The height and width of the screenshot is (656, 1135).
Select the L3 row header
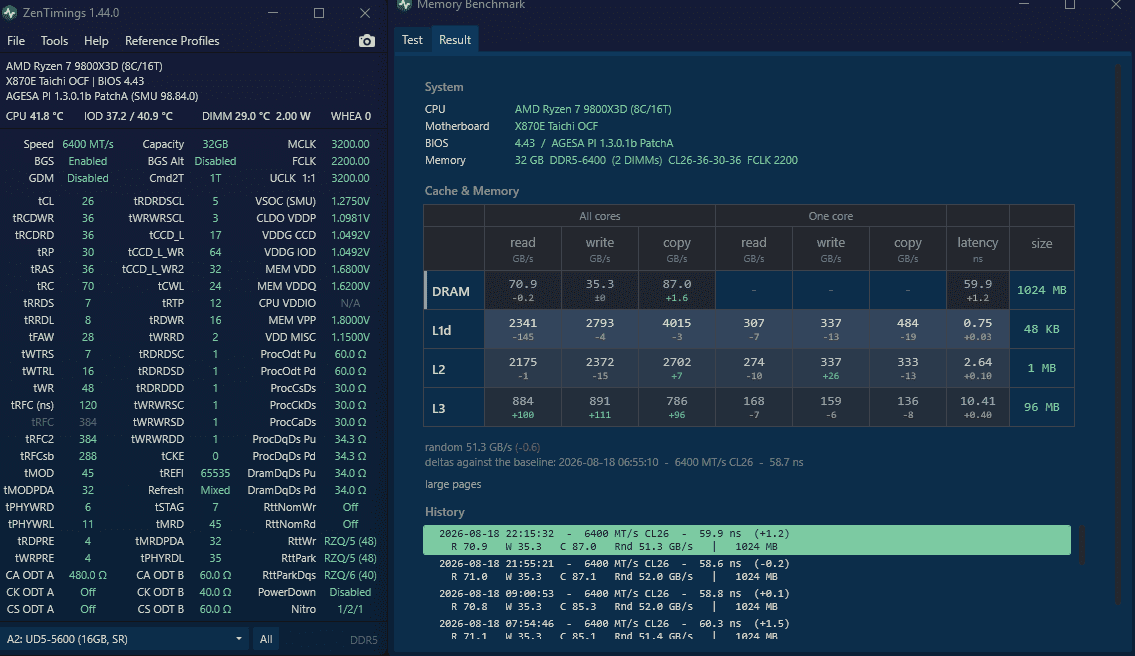pos(454,408)
